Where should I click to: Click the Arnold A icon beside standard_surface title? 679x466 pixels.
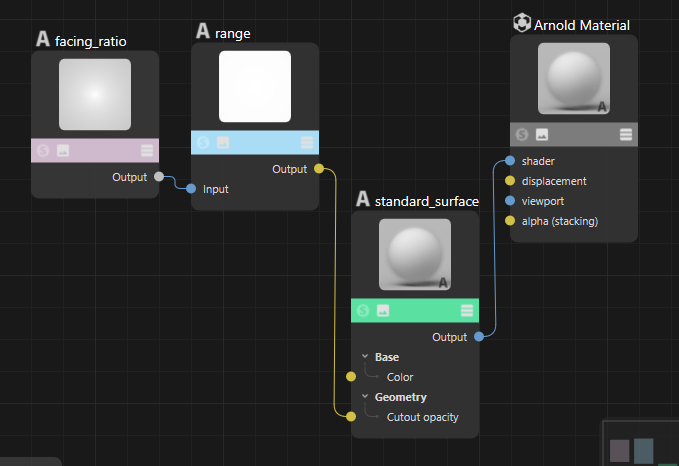363,199
